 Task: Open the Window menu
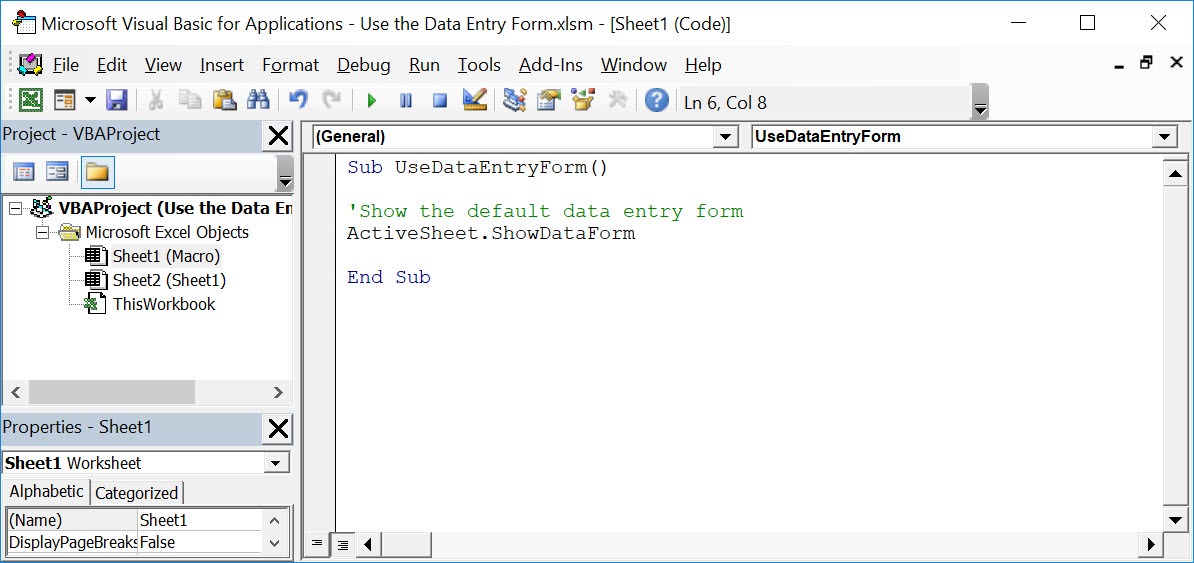(634, 66)
